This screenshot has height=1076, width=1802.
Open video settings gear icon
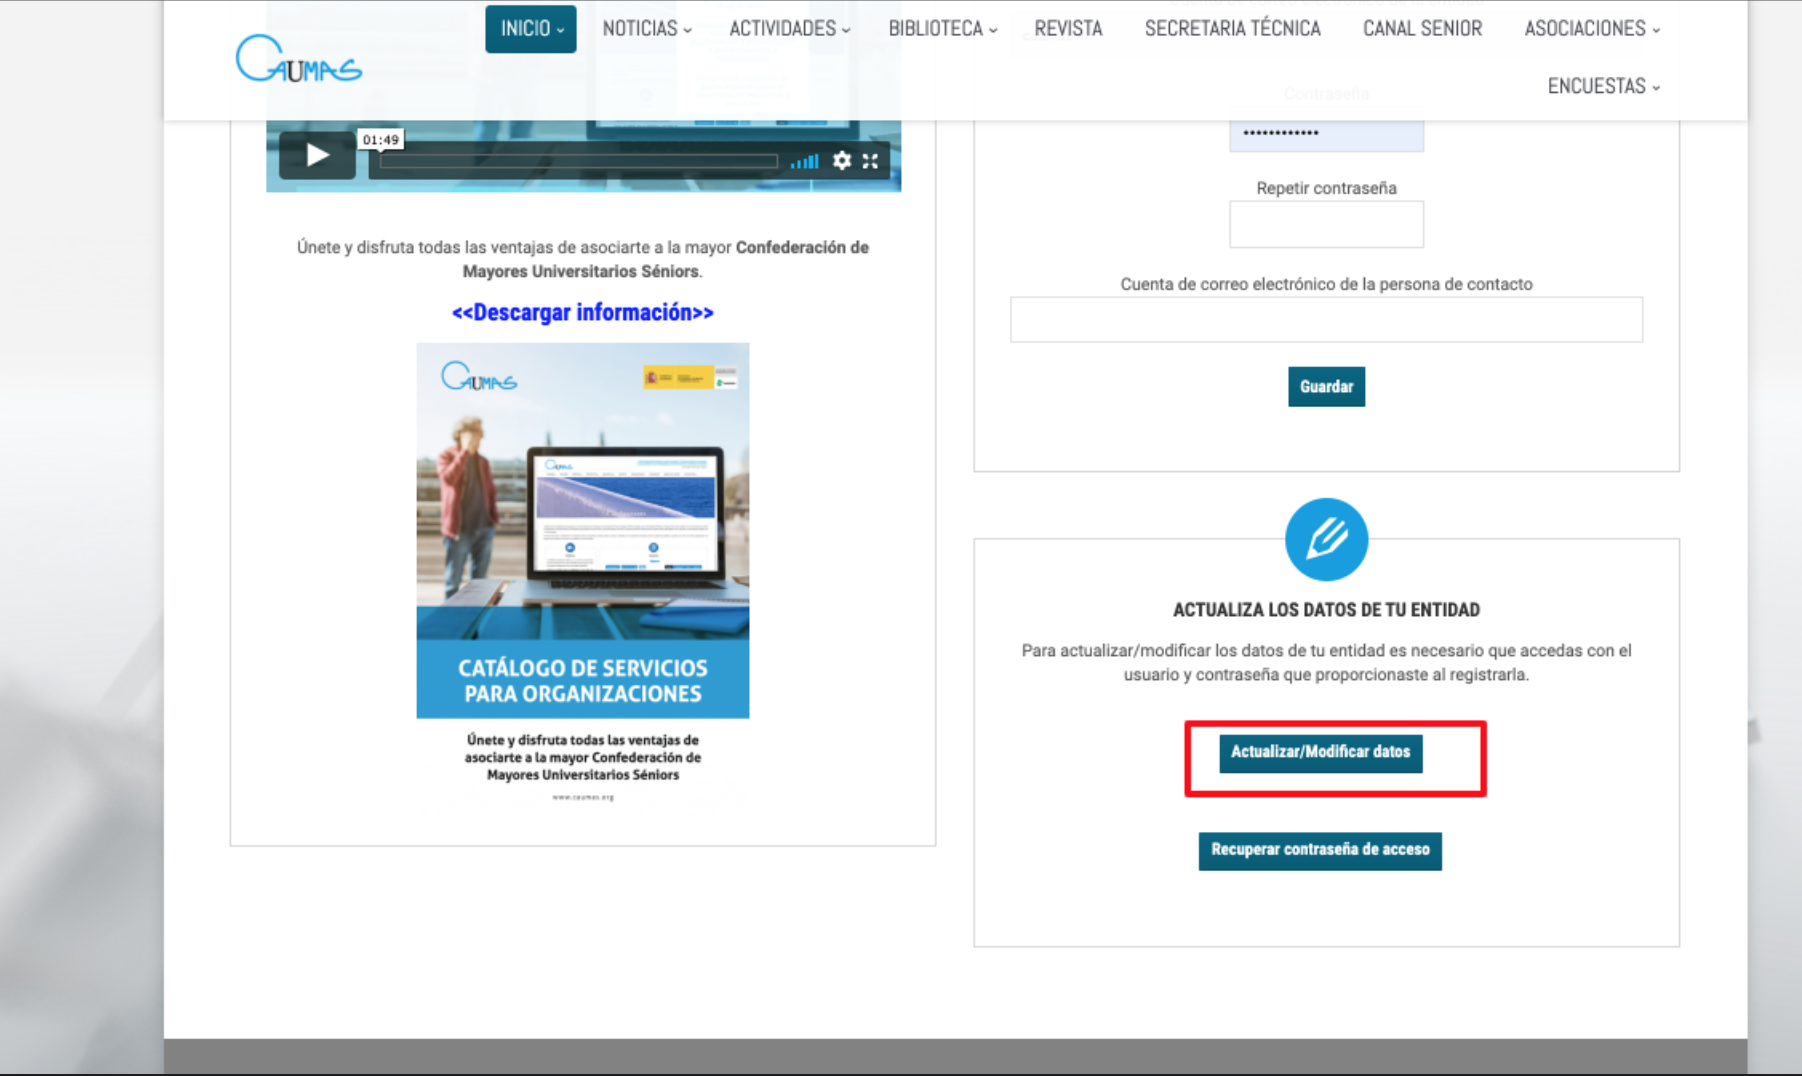click(x=842, y=160)
